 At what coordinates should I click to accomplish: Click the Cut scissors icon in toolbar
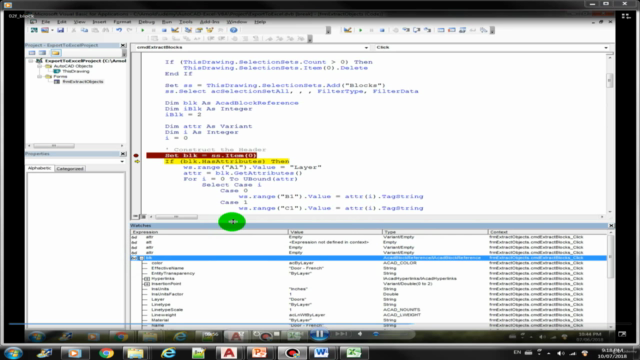pyautogui.click(x=73, y=30)
